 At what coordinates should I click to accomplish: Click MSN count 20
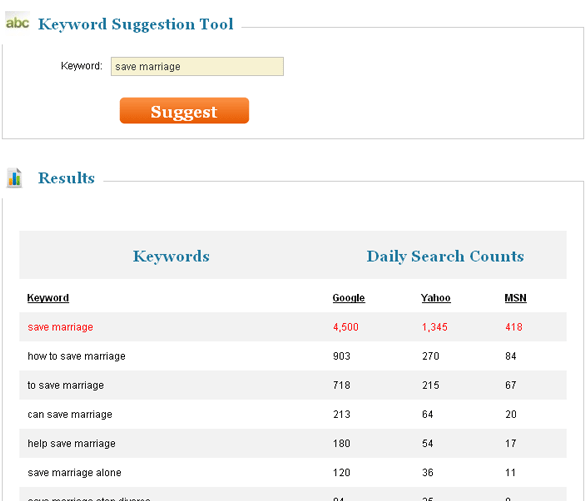tap(511, 415)
